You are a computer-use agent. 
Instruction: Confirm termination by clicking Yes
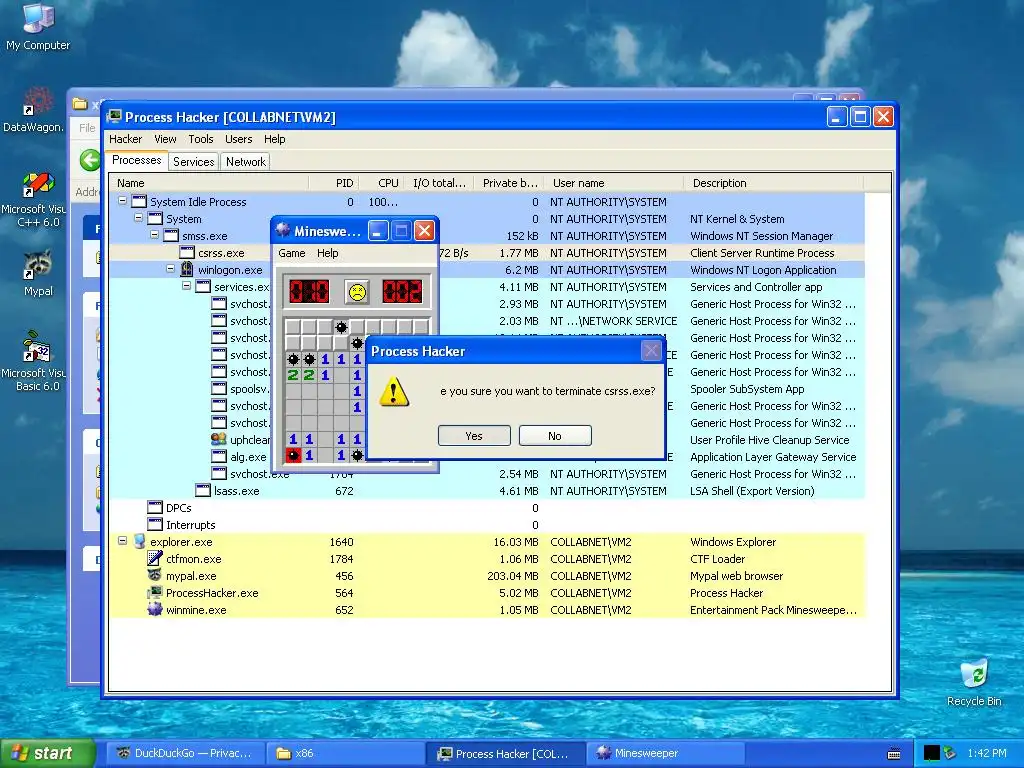(474, 436)
